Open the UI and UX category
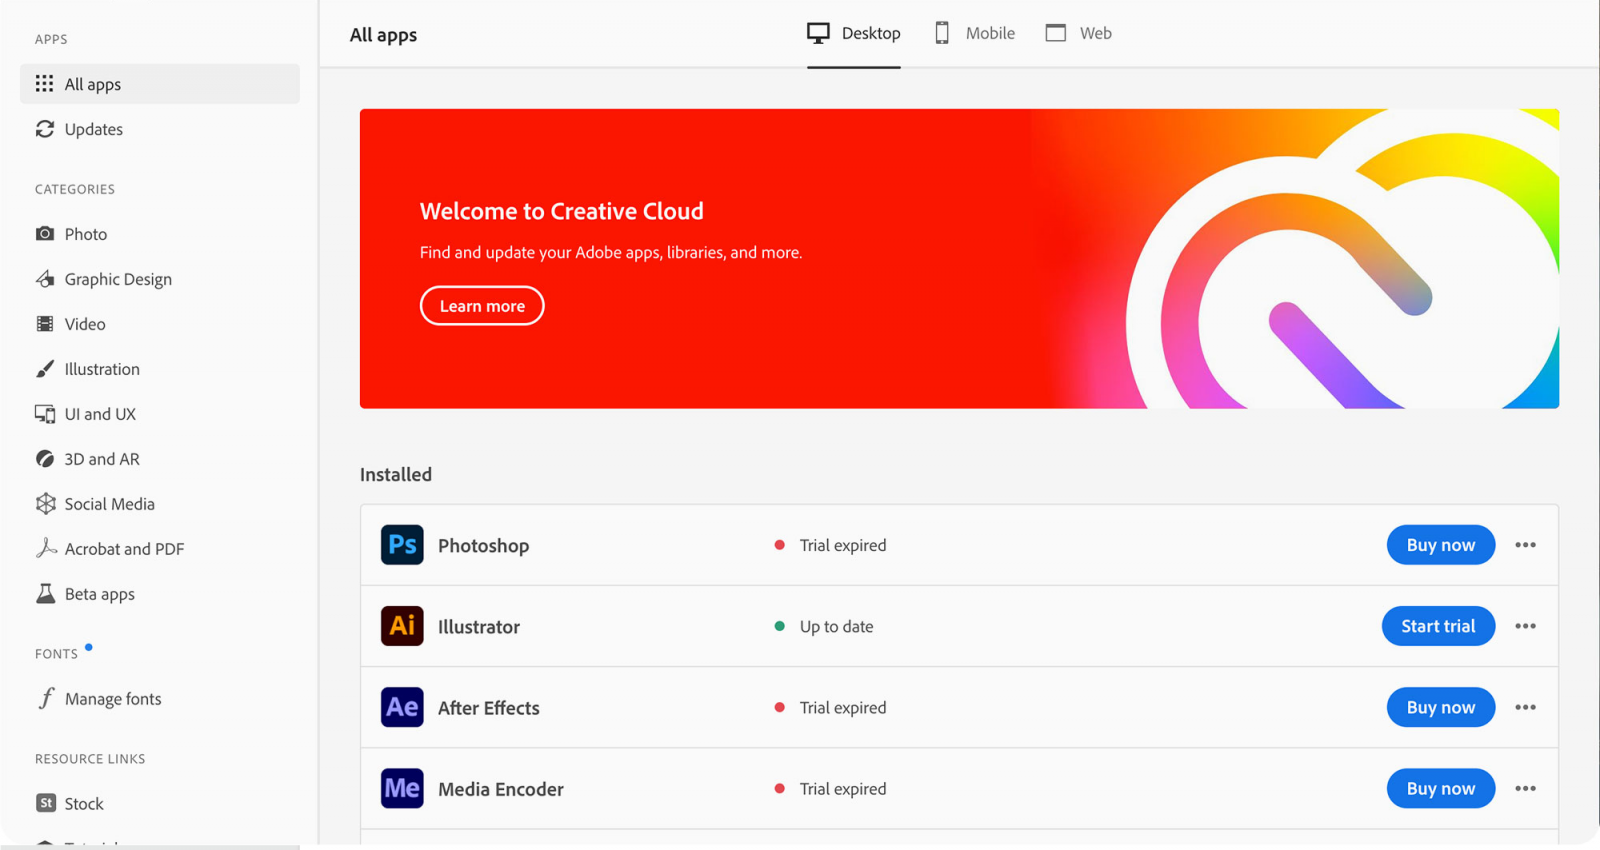Screen dimensions: 1600x850 coord(160,414)
